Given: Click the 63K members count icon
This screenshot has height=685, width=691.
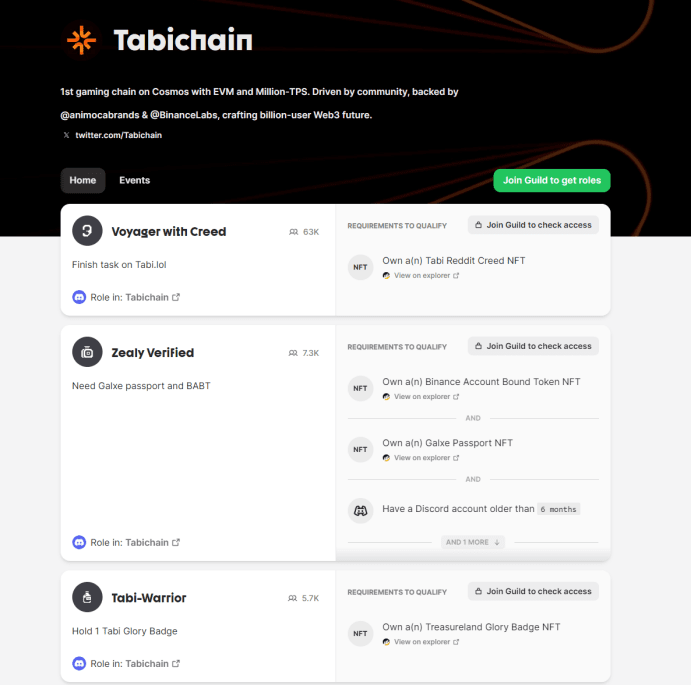Looking at the screenshot, I should point(293,232).
